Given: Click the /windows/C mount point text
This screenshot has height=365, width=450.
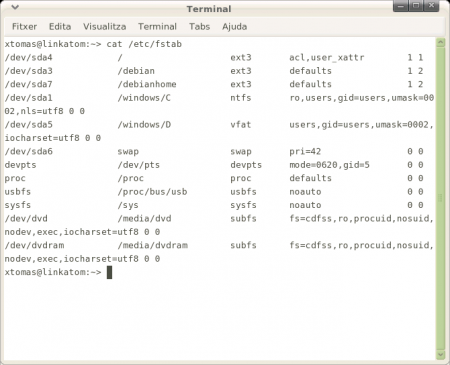Looking at the screenshot, I should coord(144,98).
